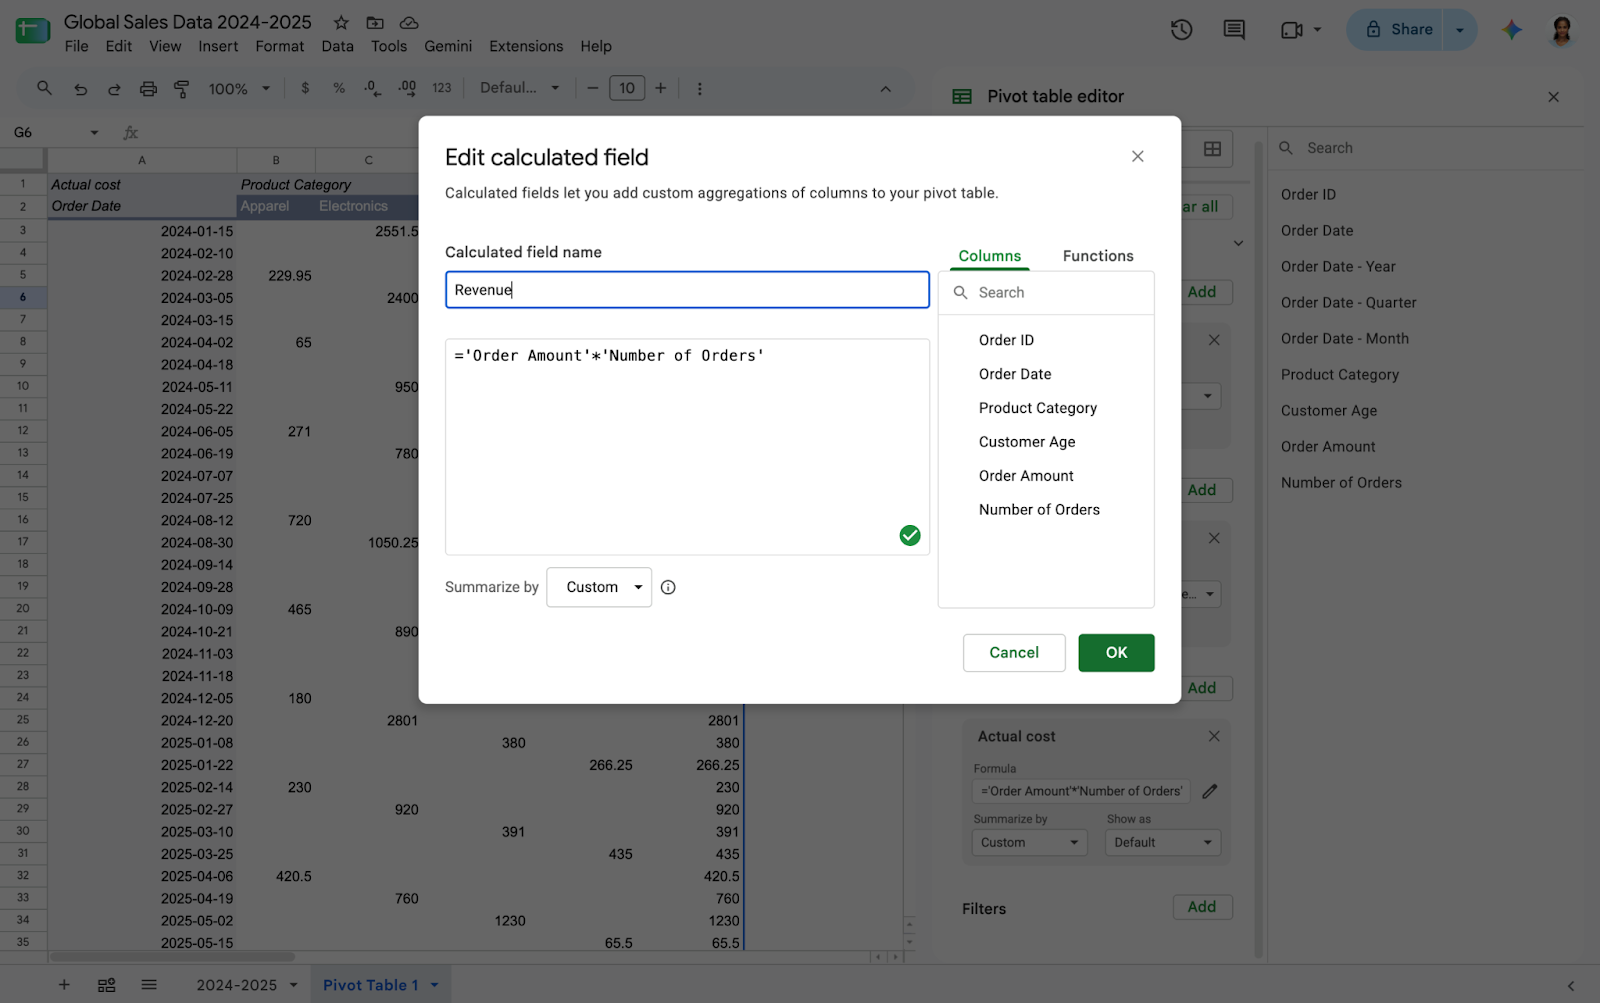
Task: Click the redo icon in toolbar
Action: pyautogui.click(x=114, y=89)
